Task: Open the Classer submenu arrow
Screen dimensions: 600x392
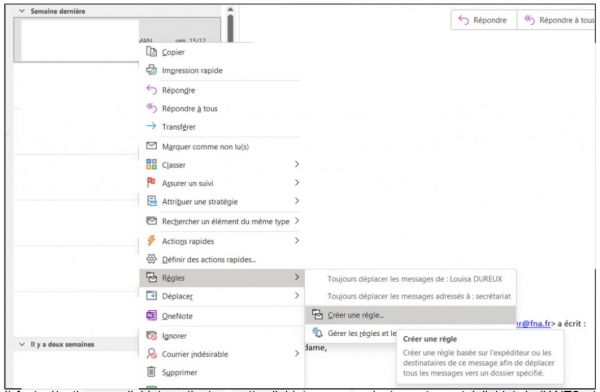Action: (x=297, y=164)
